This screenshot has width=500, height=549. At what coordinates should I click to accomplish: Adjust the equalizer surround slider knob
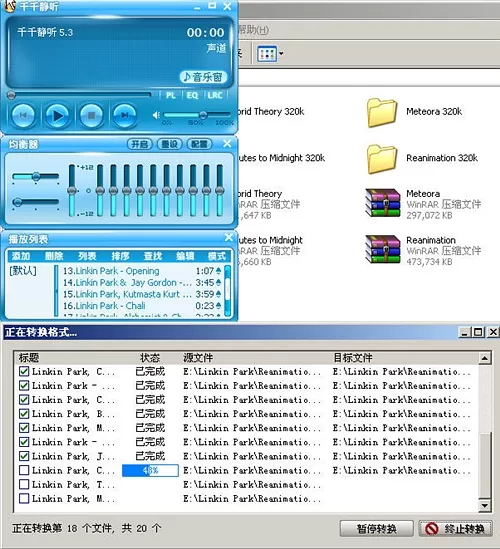17,202
